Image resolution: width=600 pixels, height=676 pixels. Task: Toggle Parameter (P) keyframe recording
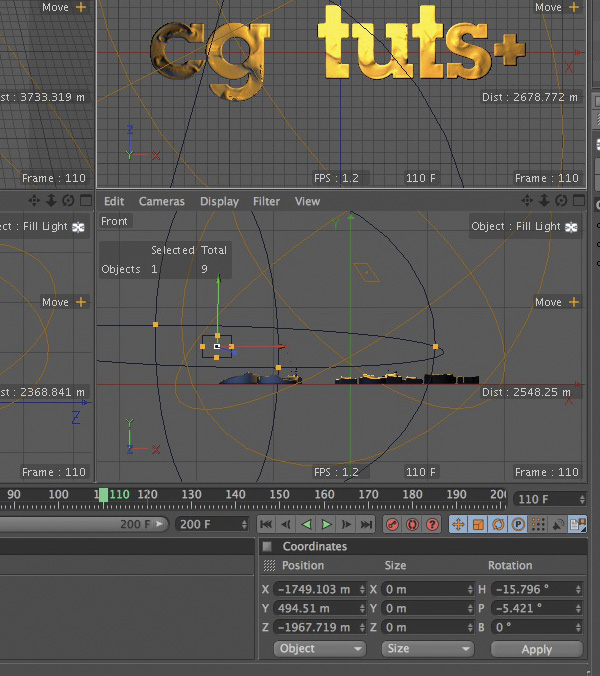point(518,524)
